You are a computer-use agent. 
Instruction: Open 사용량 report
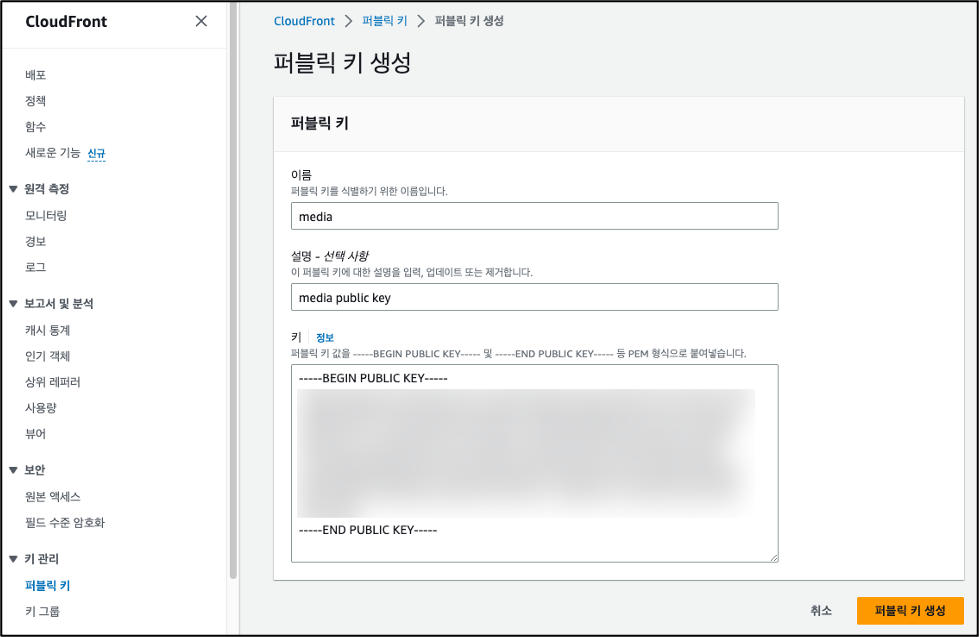pyautogui.click(x=41, y=408)
